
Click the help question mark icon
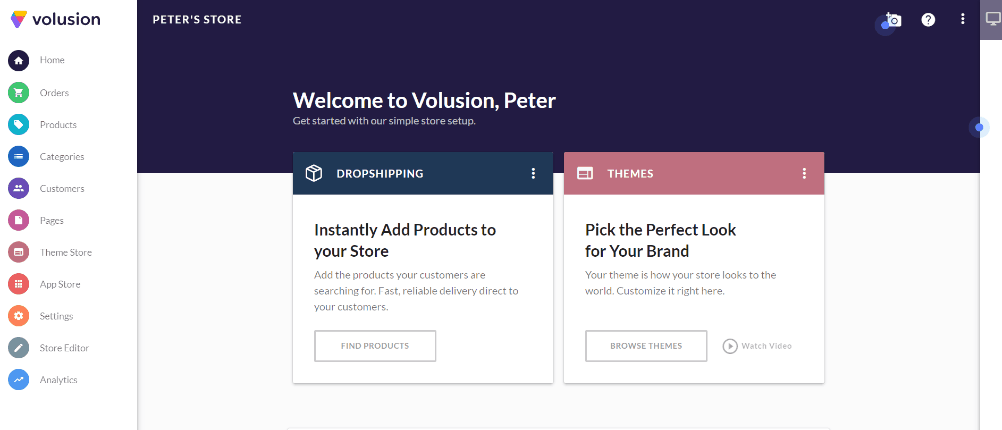[x=928, y=20]
